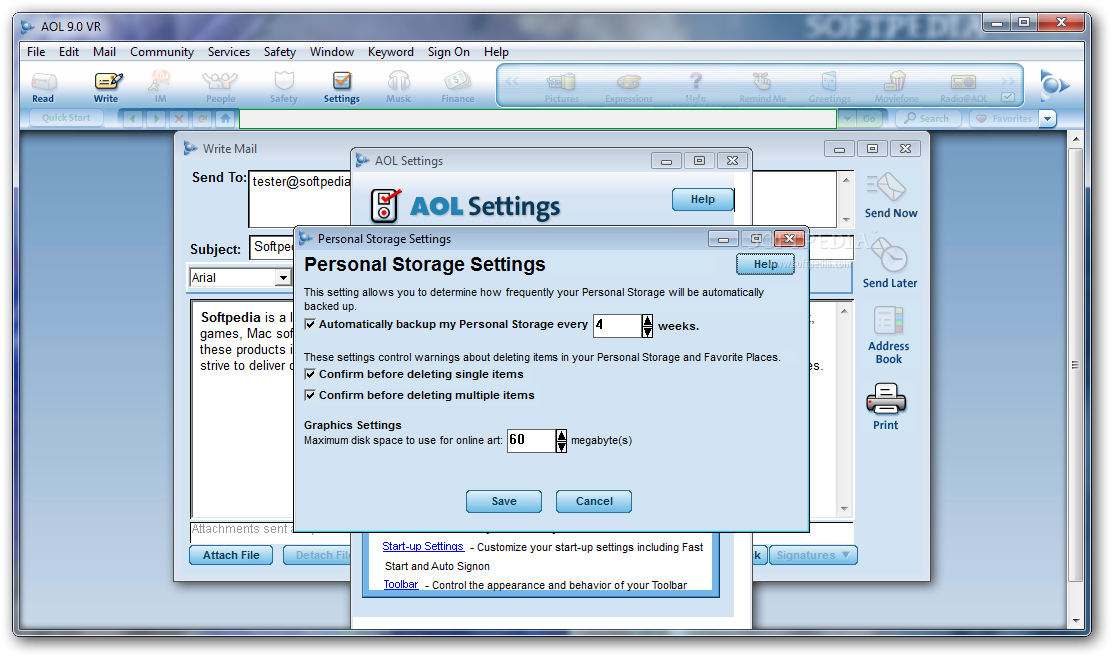Open the Start-up Settings link
1112x657 pixels.
pos(423,546)
